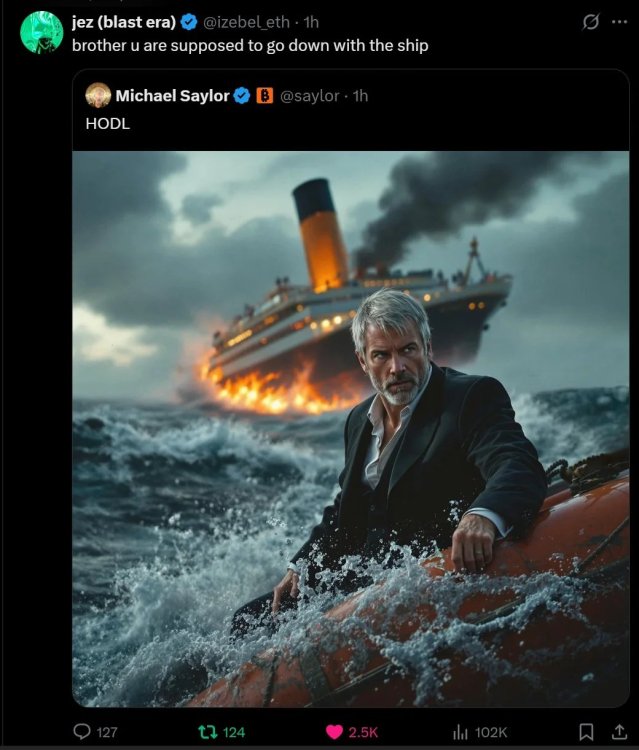Click the reply icon showing 127
This screenshot has height=750, width=639.
click(x=83, y=732)
